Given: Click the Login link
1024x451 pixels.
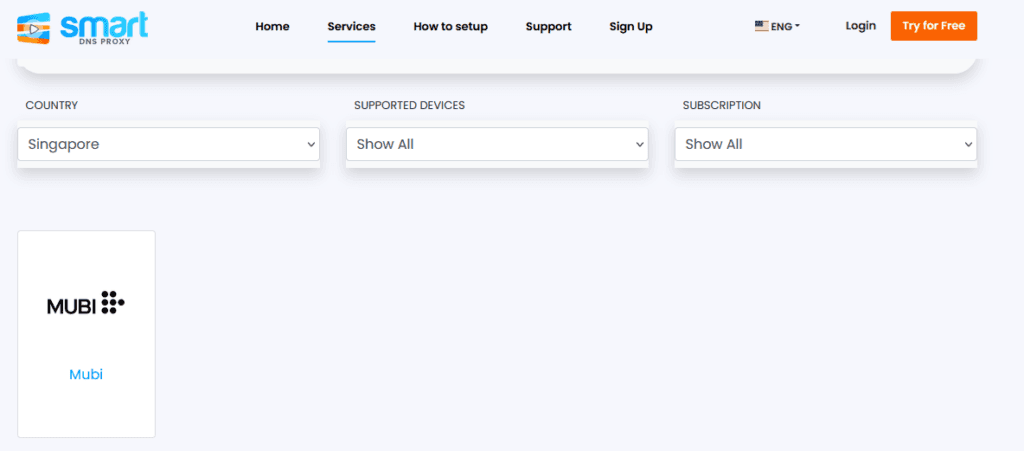Looking at the screenshot, I should (x=861, y=26).
